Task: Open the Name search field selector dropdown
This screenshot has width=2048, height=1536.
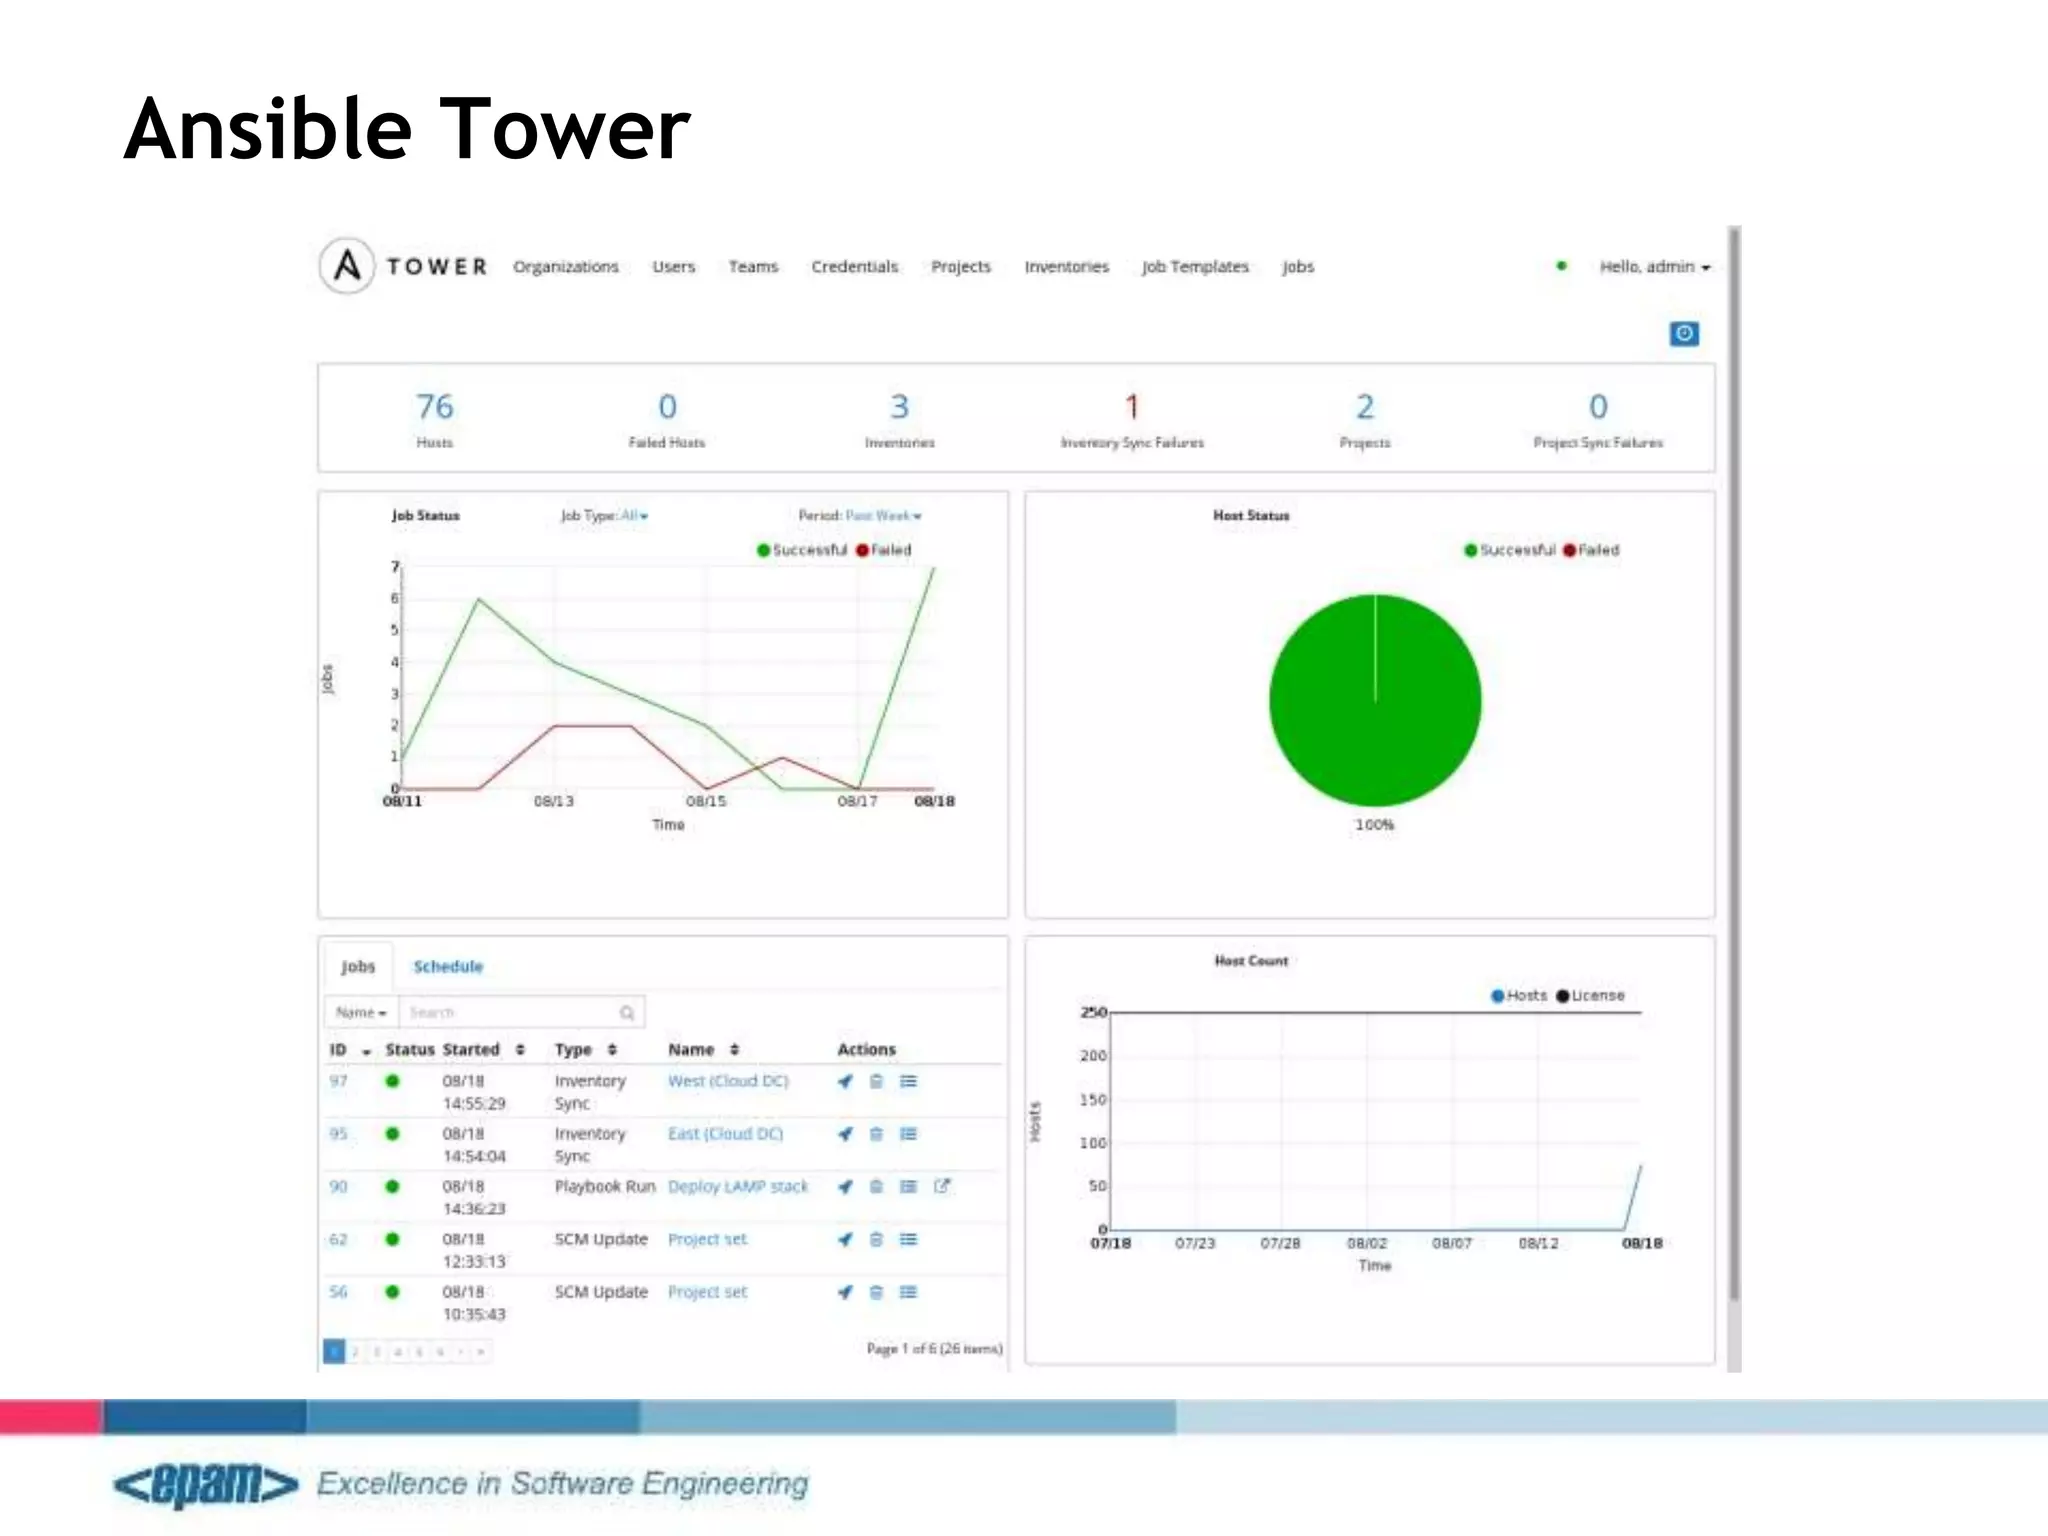Action: tap(361, 1013)
